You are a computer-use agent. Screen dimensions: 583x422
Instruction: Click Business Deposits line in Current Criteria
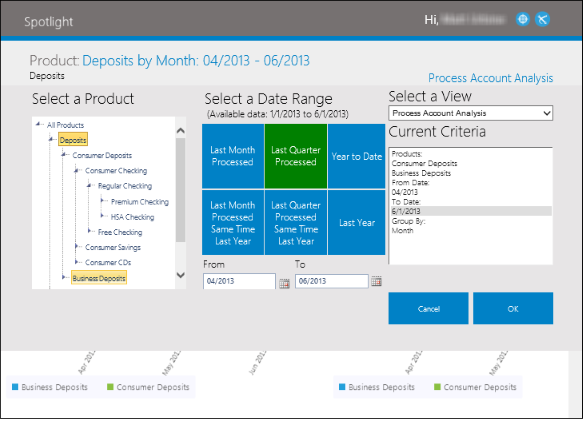(421, 173)
